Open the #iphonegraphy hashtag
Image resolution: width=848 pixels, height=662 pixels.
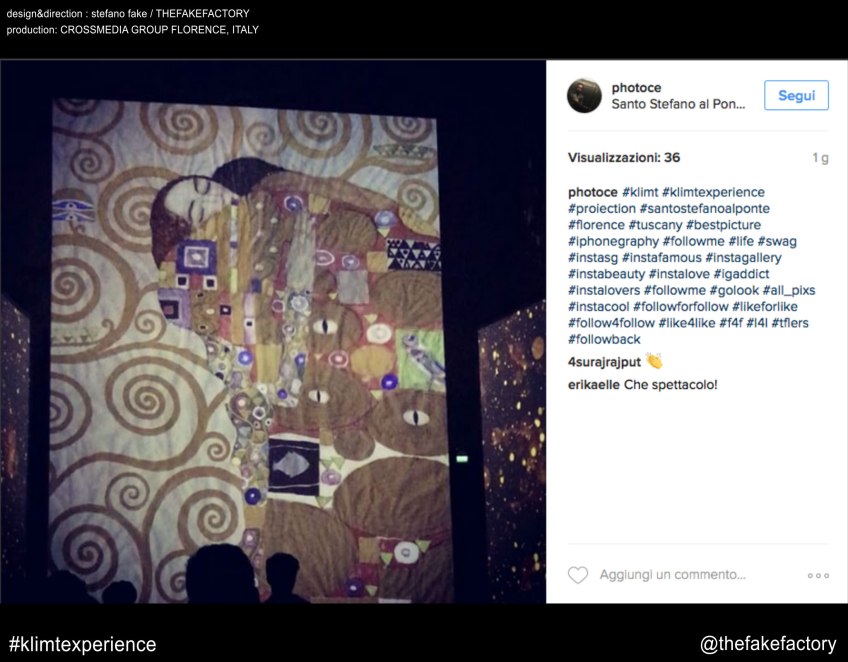click(x=613, y=241)
